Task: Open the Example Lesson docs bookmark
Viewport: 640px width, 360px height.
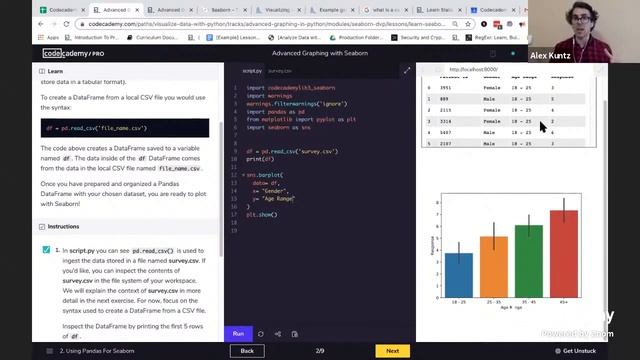Action: 233,38
